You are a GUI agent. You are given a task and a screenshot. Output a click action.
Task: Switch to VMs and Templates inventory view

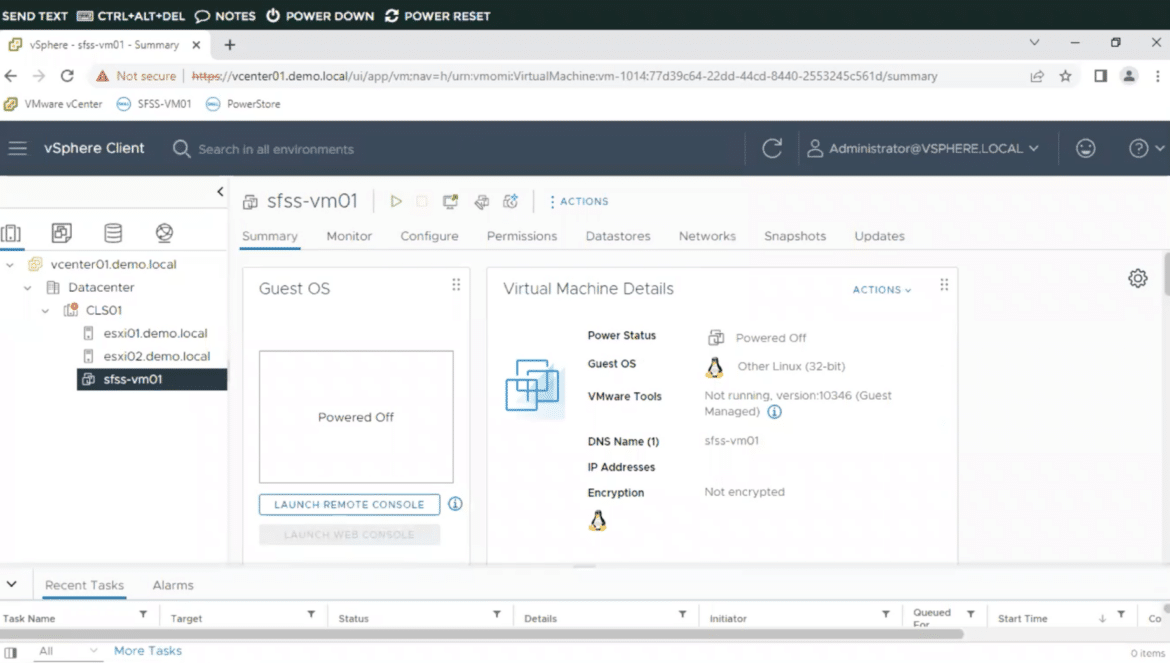coord(62,233)
